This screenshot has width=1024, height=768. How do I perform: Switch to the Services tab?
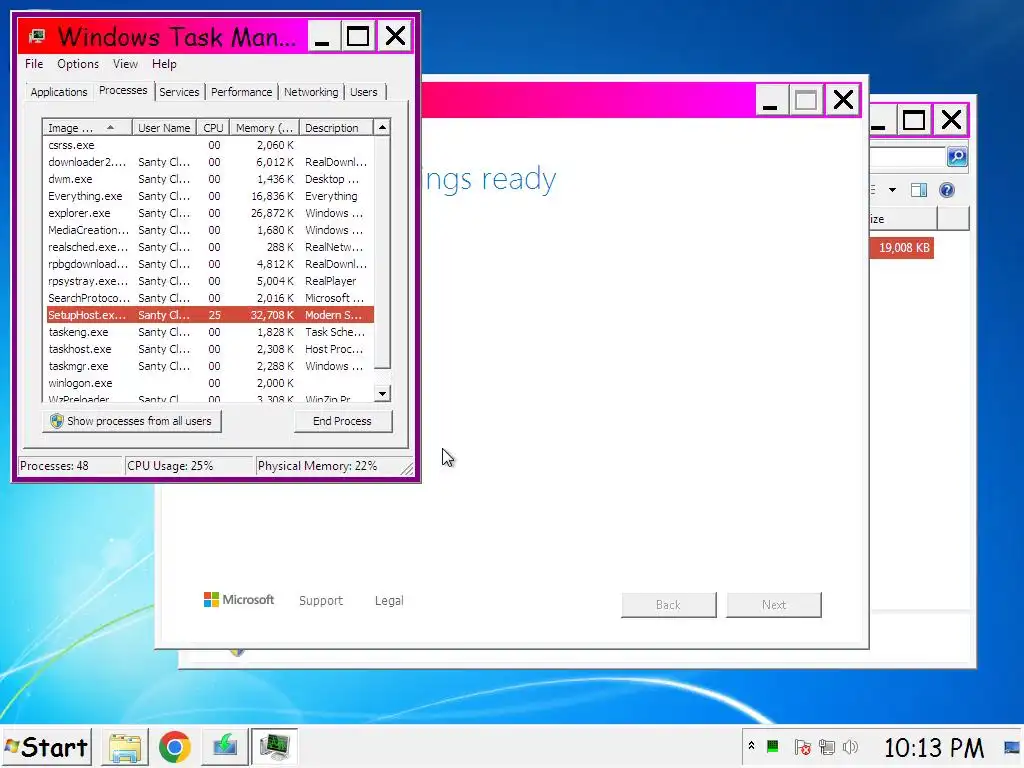pyautogui.click(x=179, y=92)
